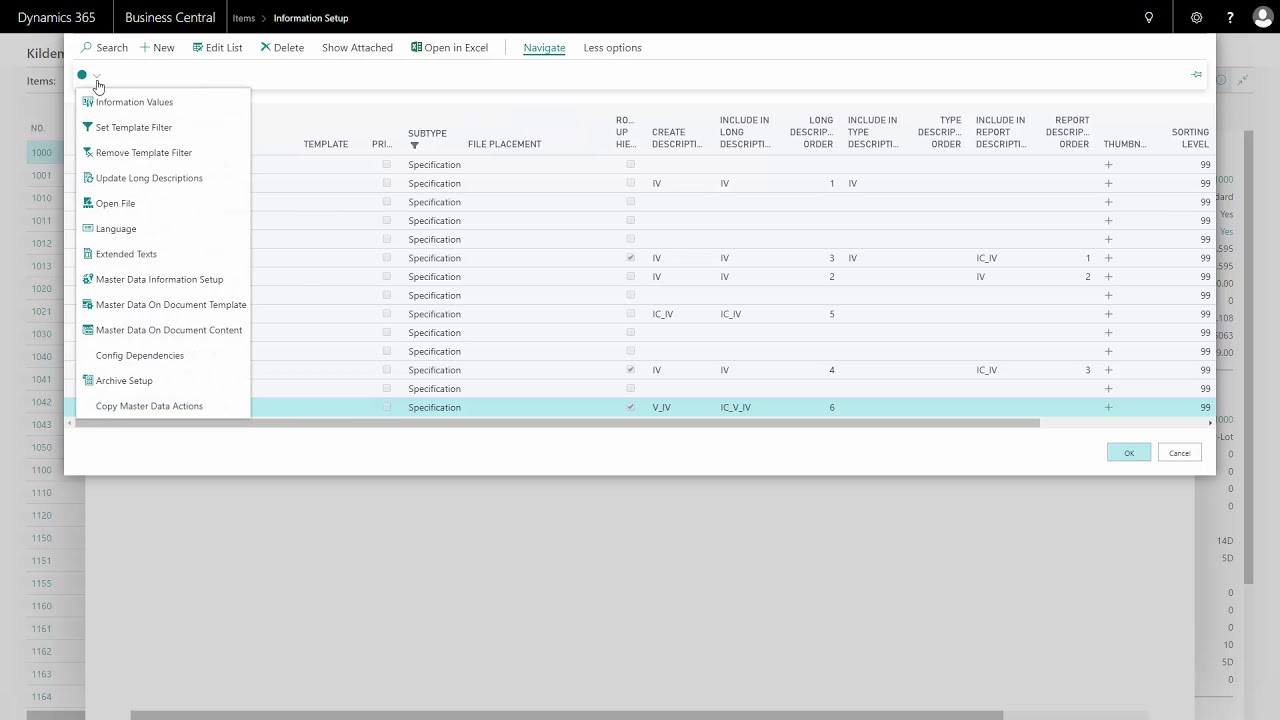The width and height of the screenshot is (1280, 720).
Task: Toggle roll-up hierarchy checkbox in long-order 4 row
Action: pos(630,370)
